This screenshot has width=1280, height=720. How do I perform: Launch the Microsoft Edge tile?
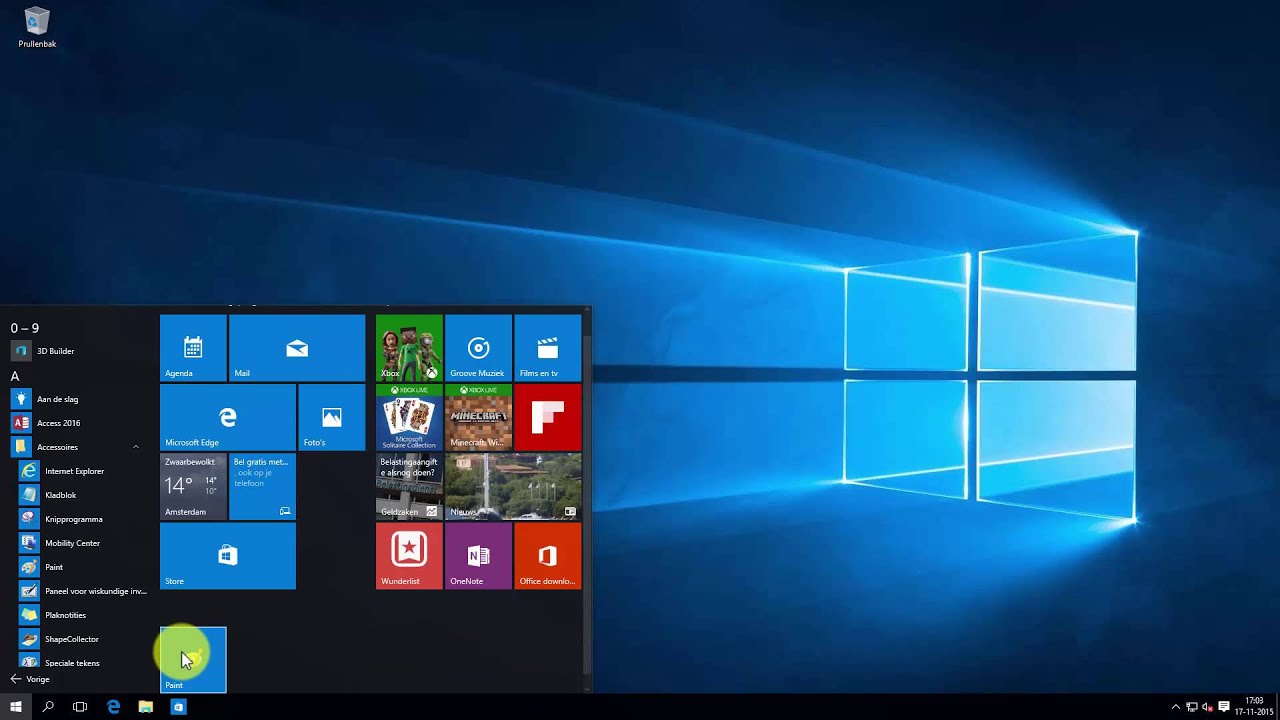point(228,417)
